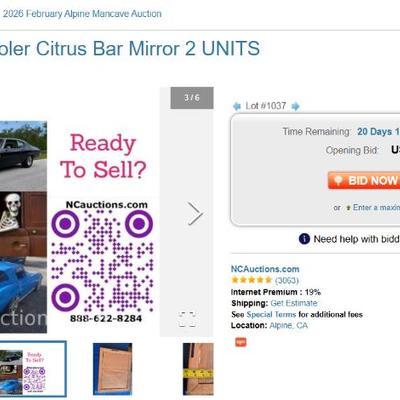This screenshot has width=400, height=400.
Task: Click the small orange badge under Location
Action: point(241,342)
